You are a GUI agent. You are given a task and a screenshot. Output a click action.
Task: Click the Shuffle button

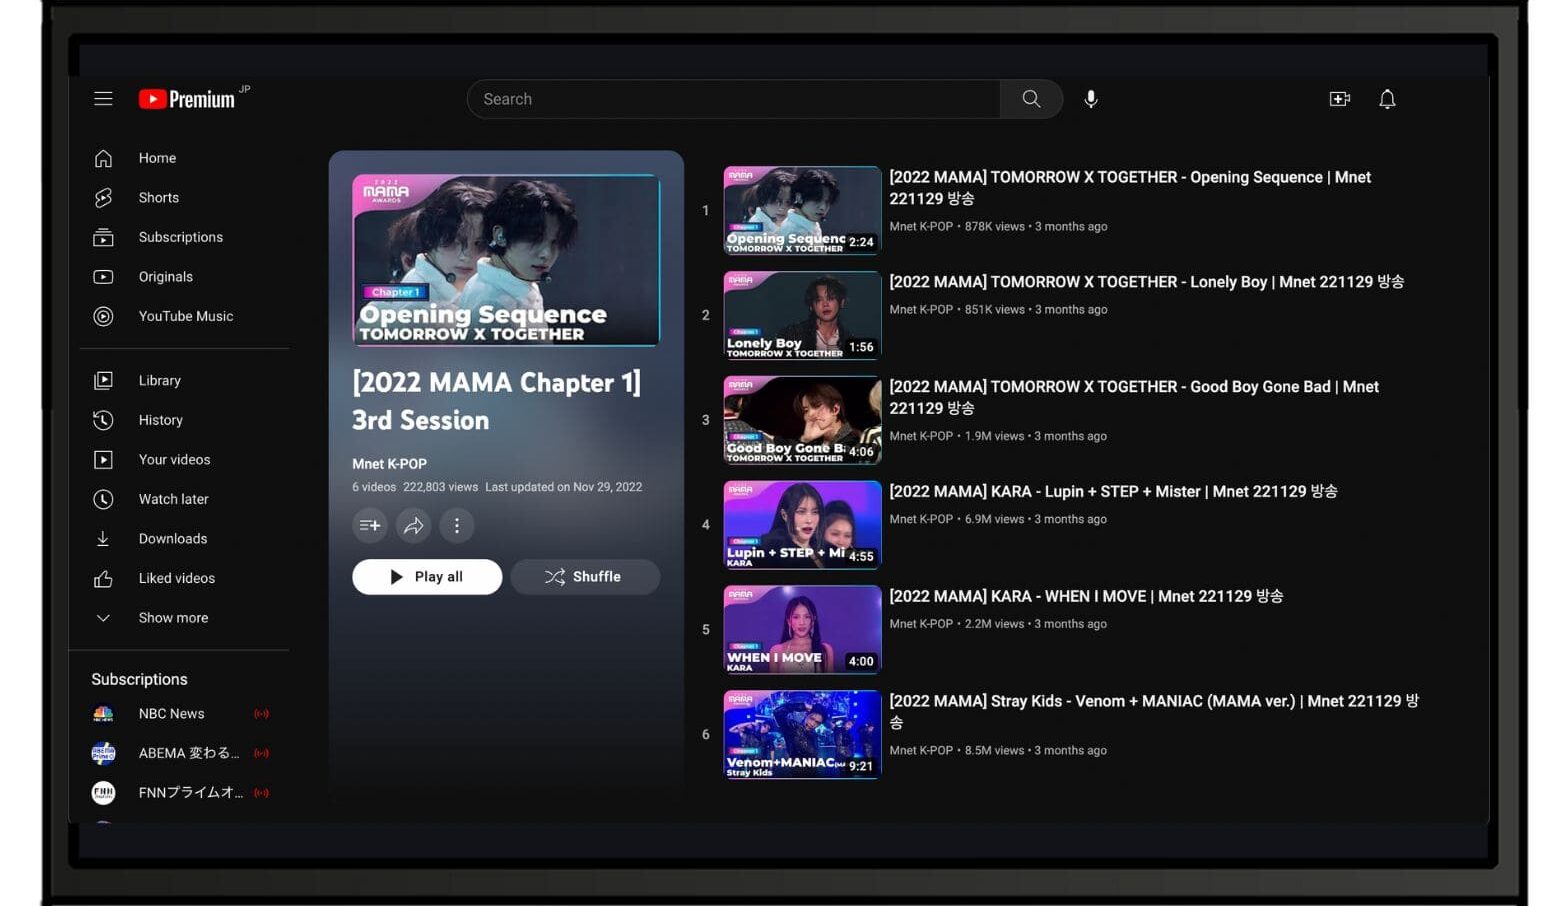coord(585,577)
